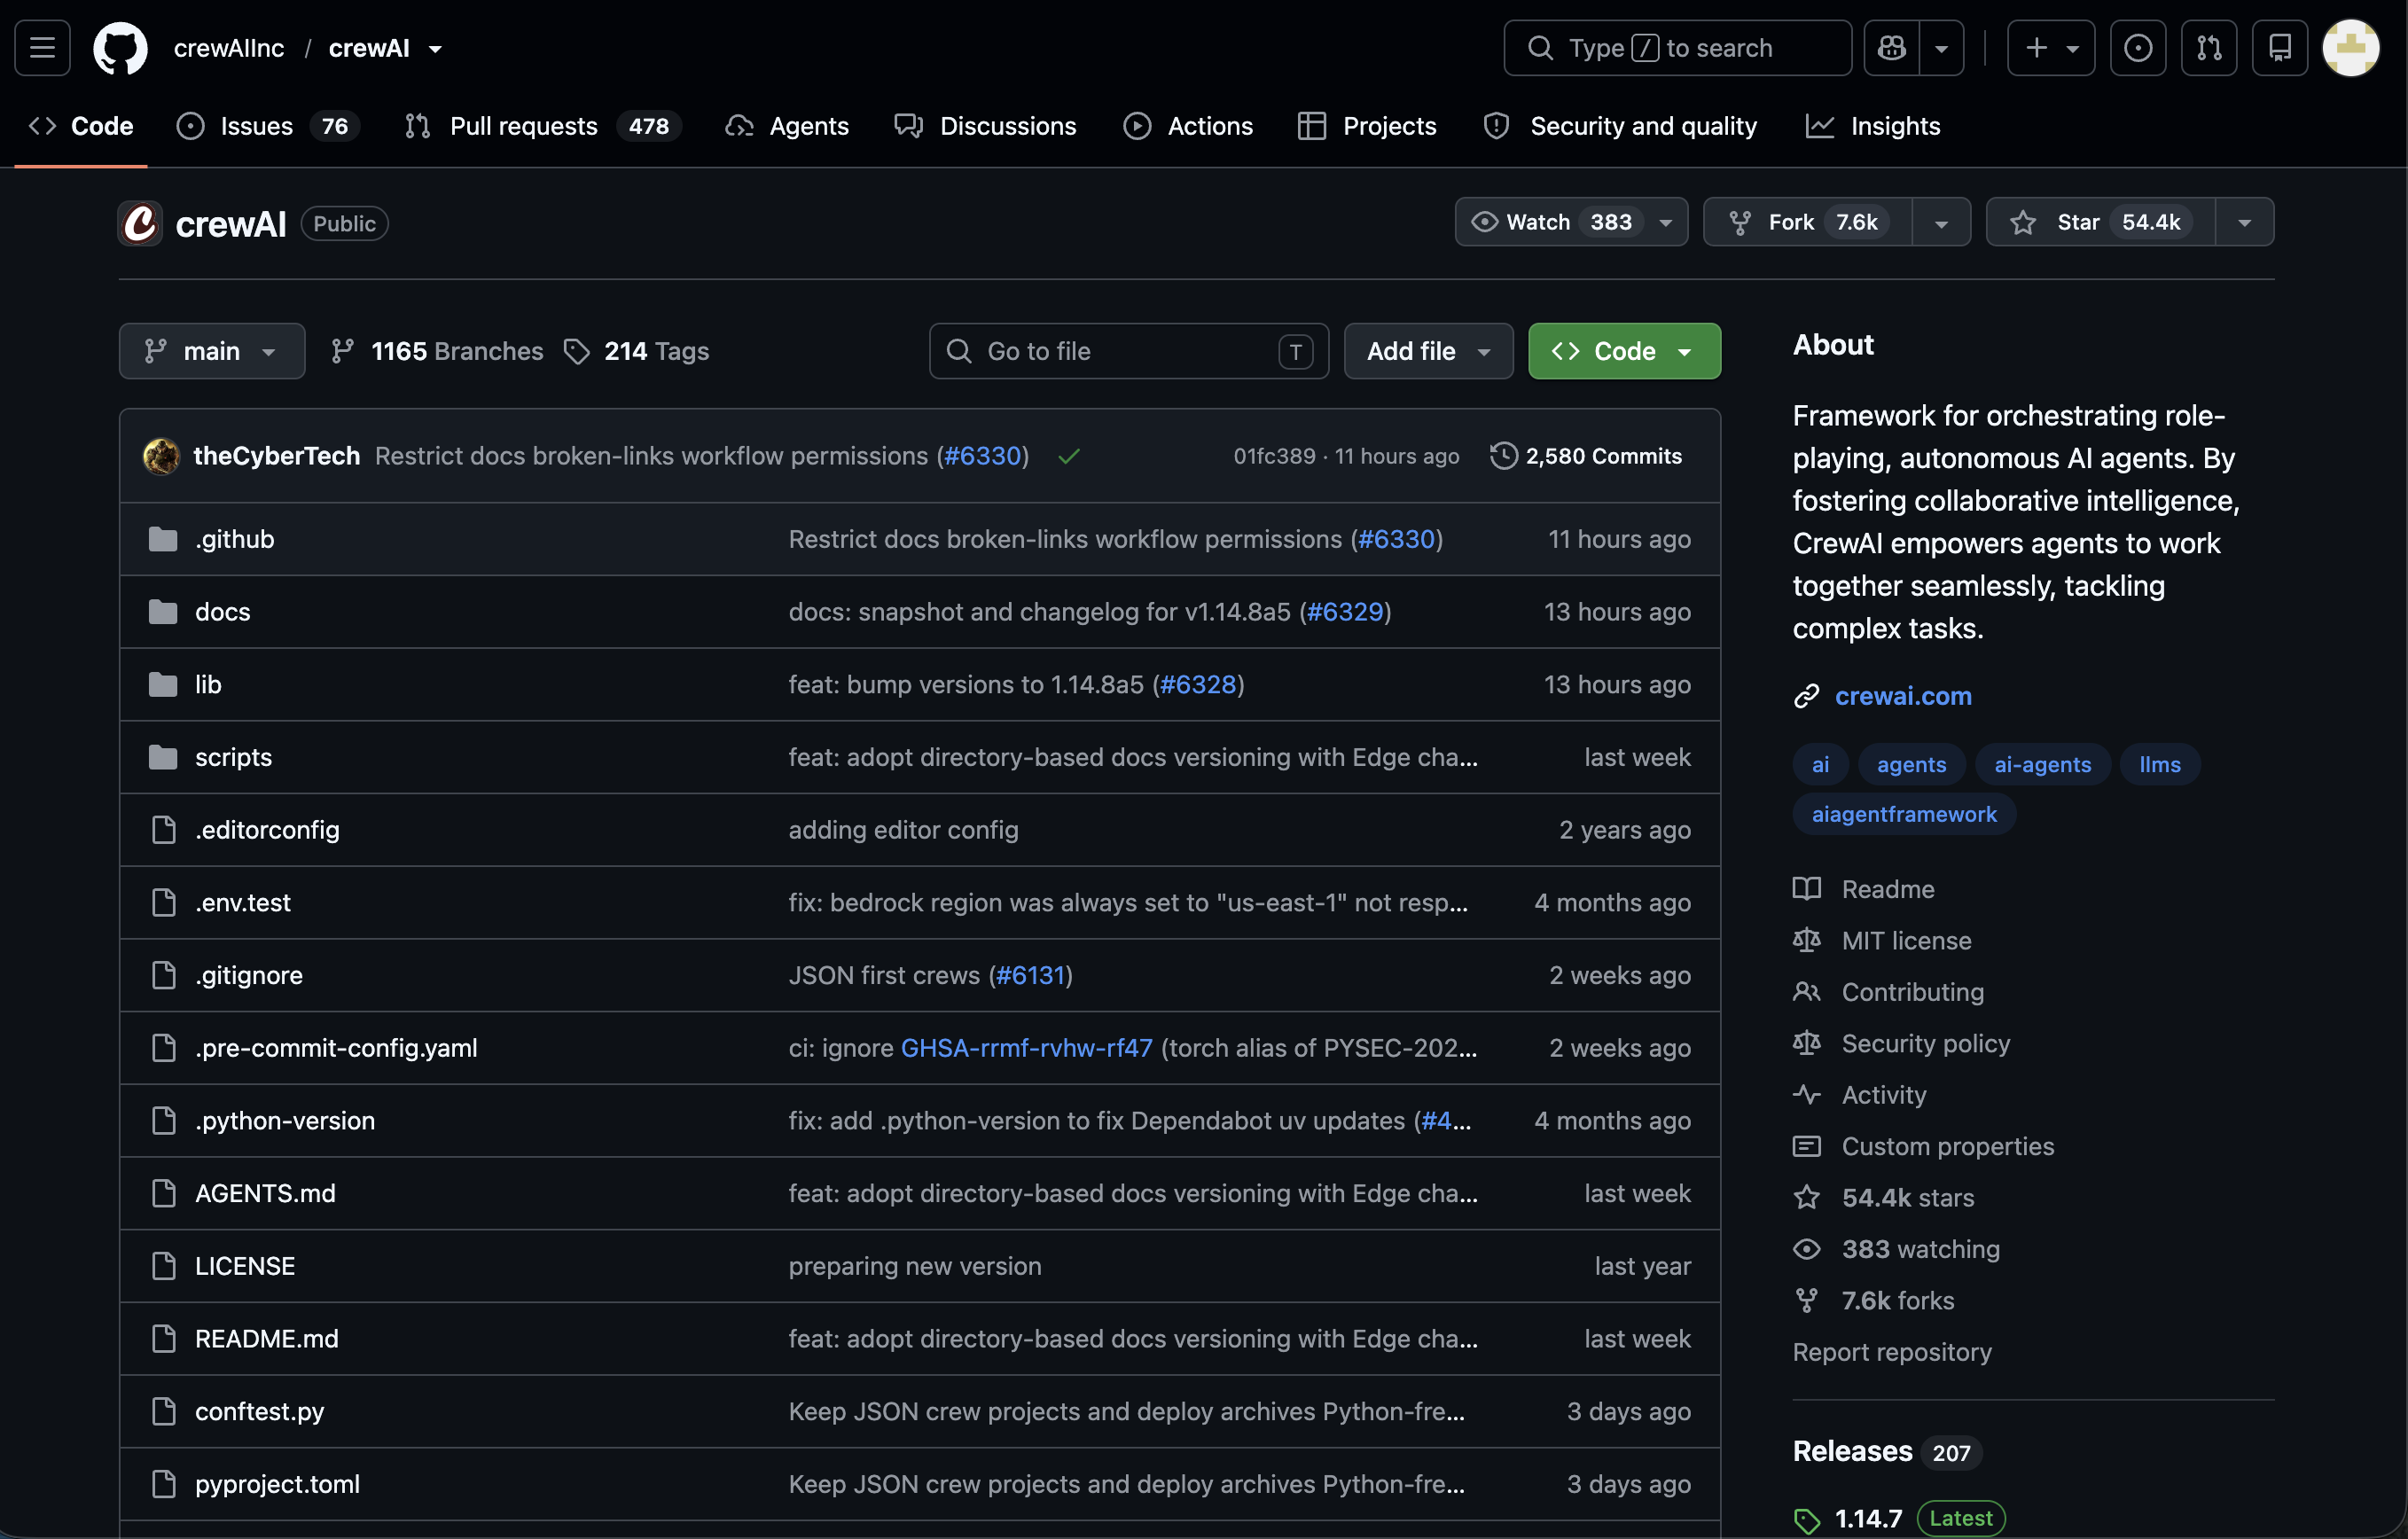Click the crewAI repository logo avatar

point(140,223)
